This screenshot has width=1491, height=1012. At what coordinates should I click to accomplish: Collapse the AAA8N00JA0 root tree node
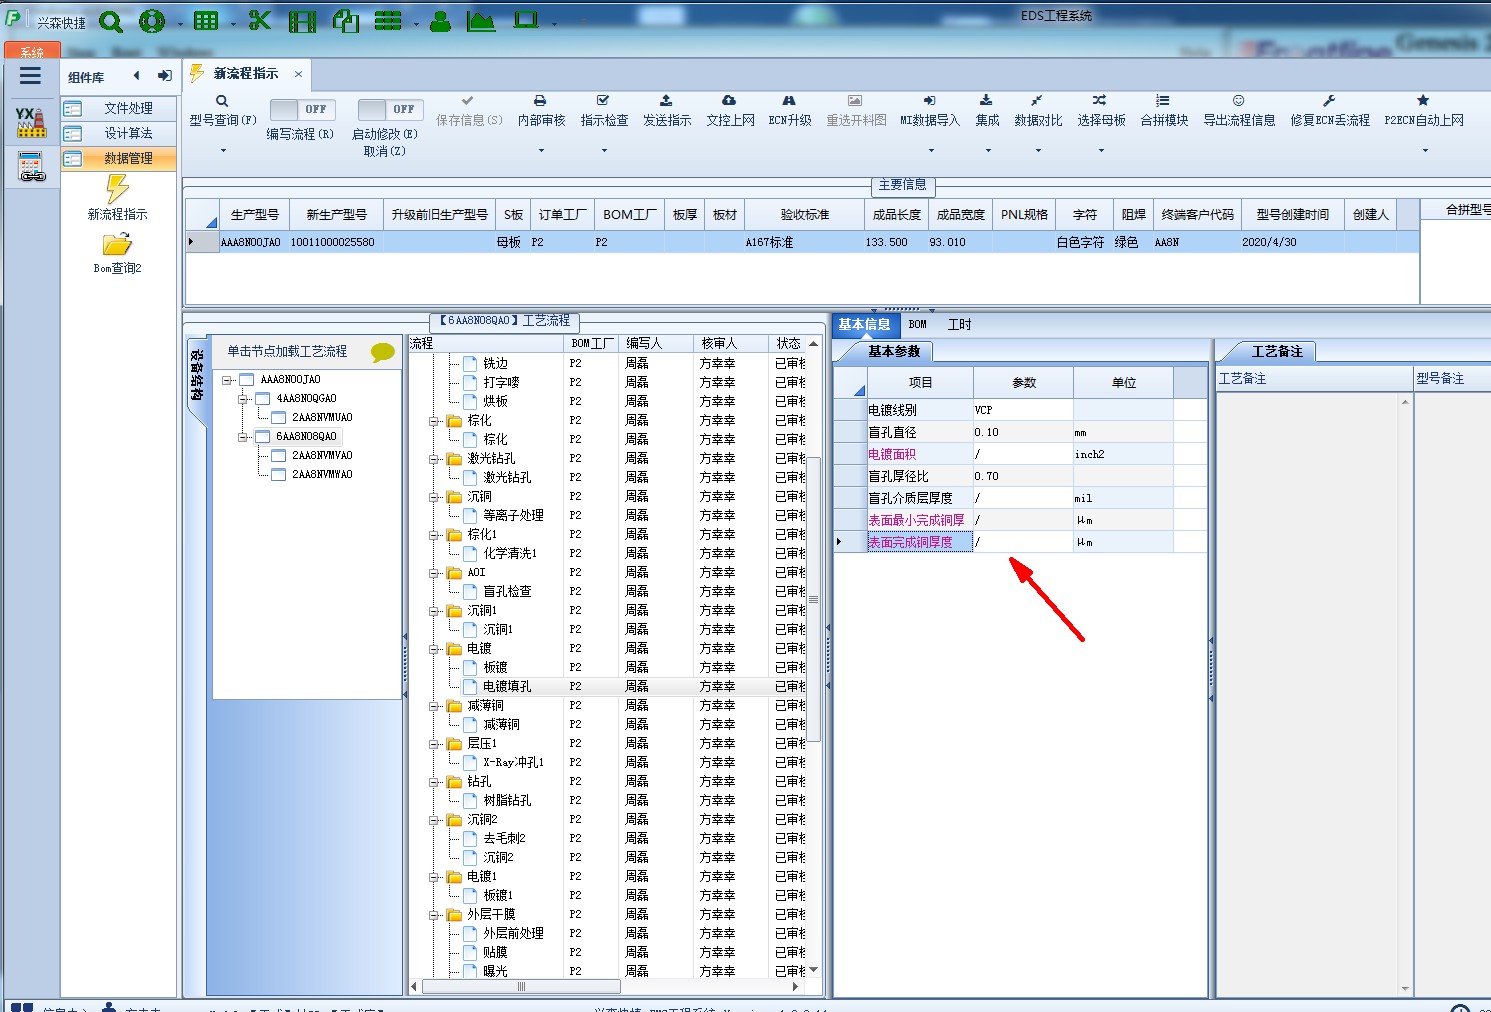tap(227, 380)
